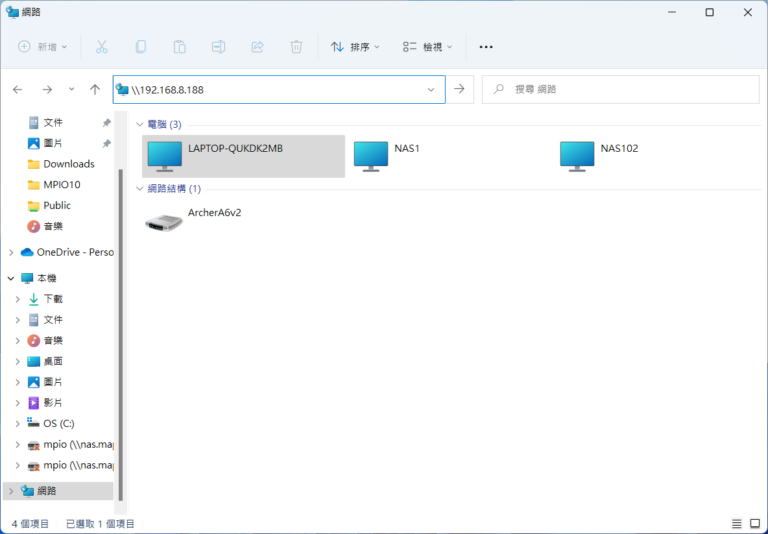Open 文件 under 本機
The image size is (768, 534).
45,320
